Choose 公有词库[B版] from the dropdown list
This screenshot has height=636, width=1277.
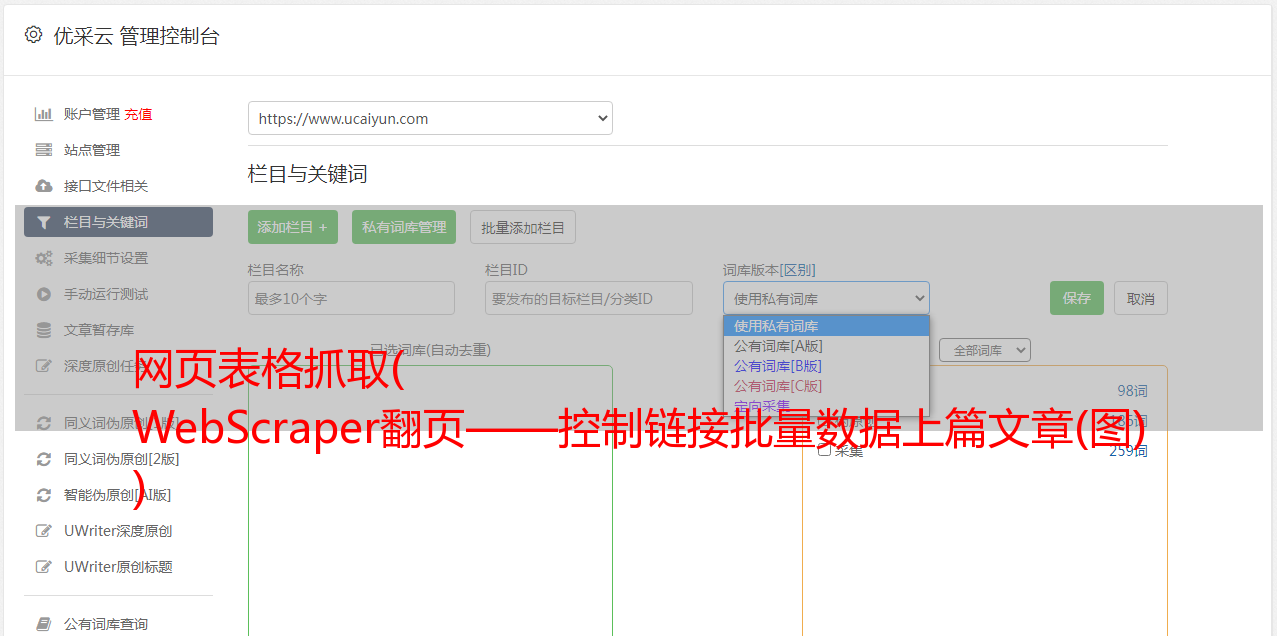point(826,366)
